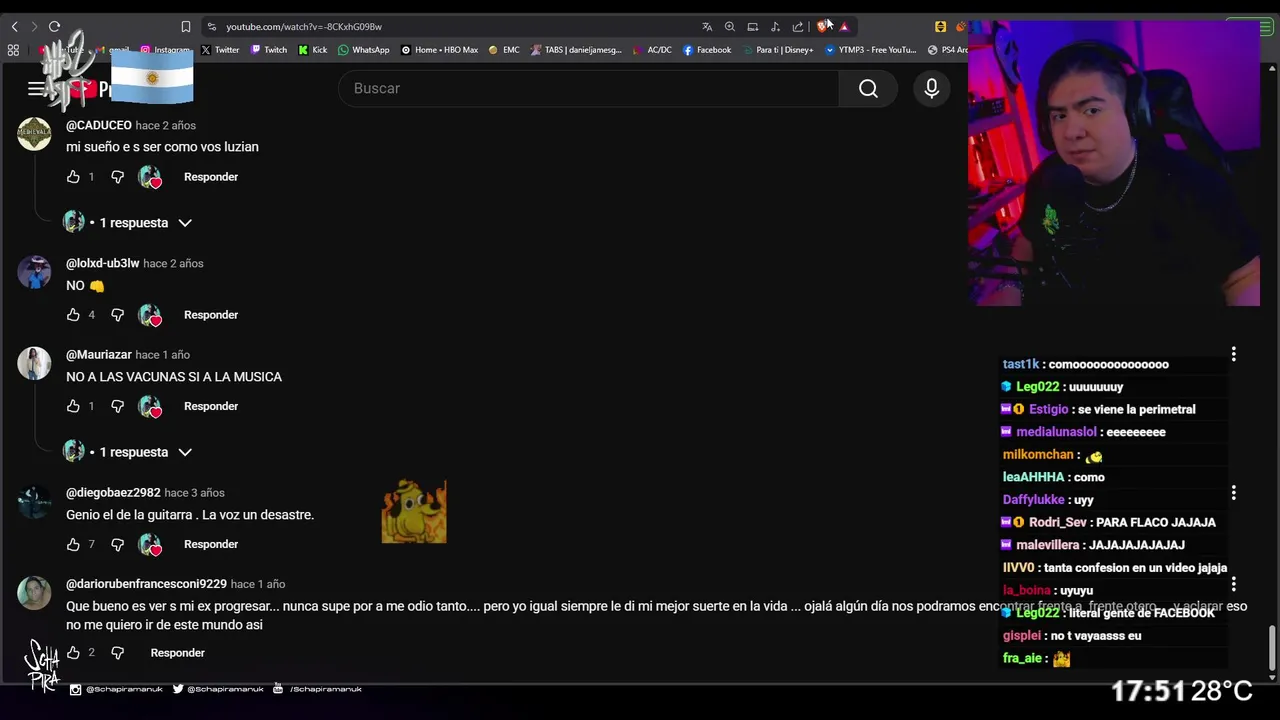Open the @lolxd-ub3lw username link
This screenshot has height=720, width=1280.
coord(102,264)
